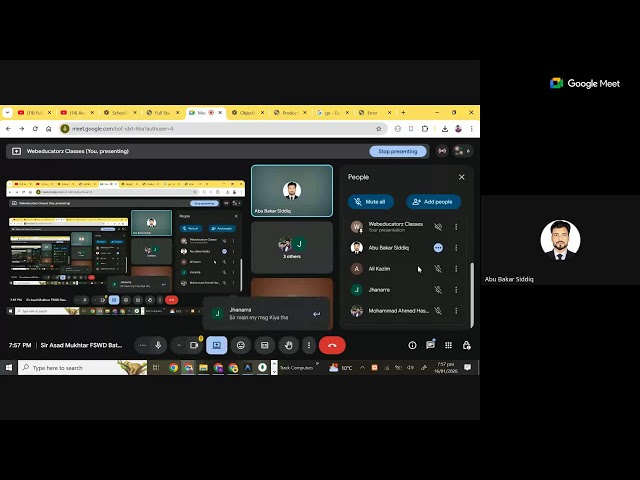Click the companion mode icon beside Stop presenting
Screen dimensions: 640x480
coord(442,151)
